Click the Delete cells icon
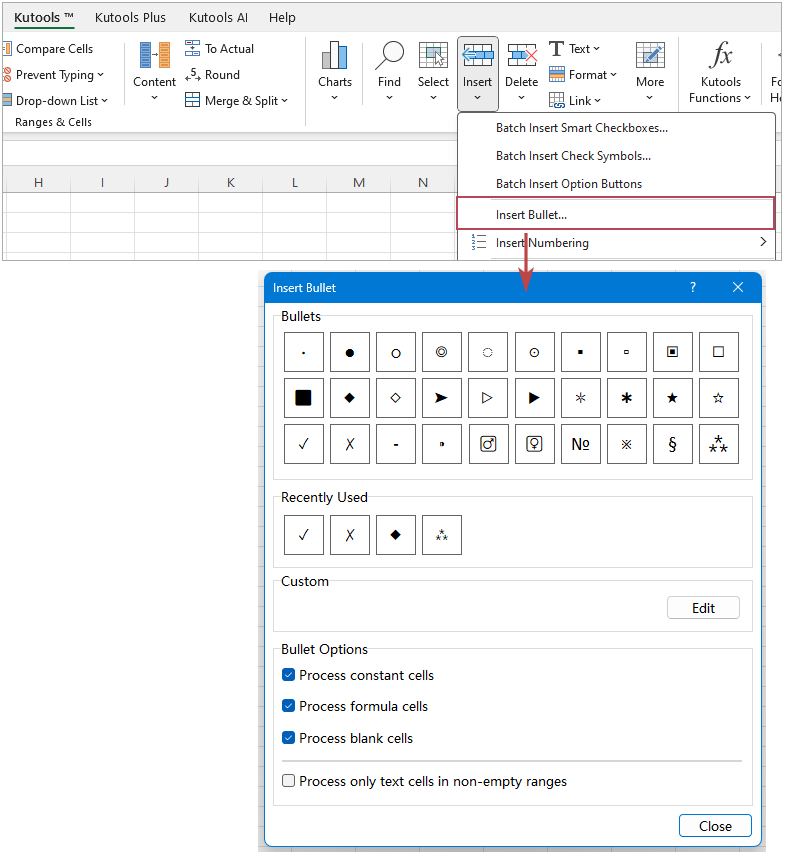 click(x=522, y=55)
